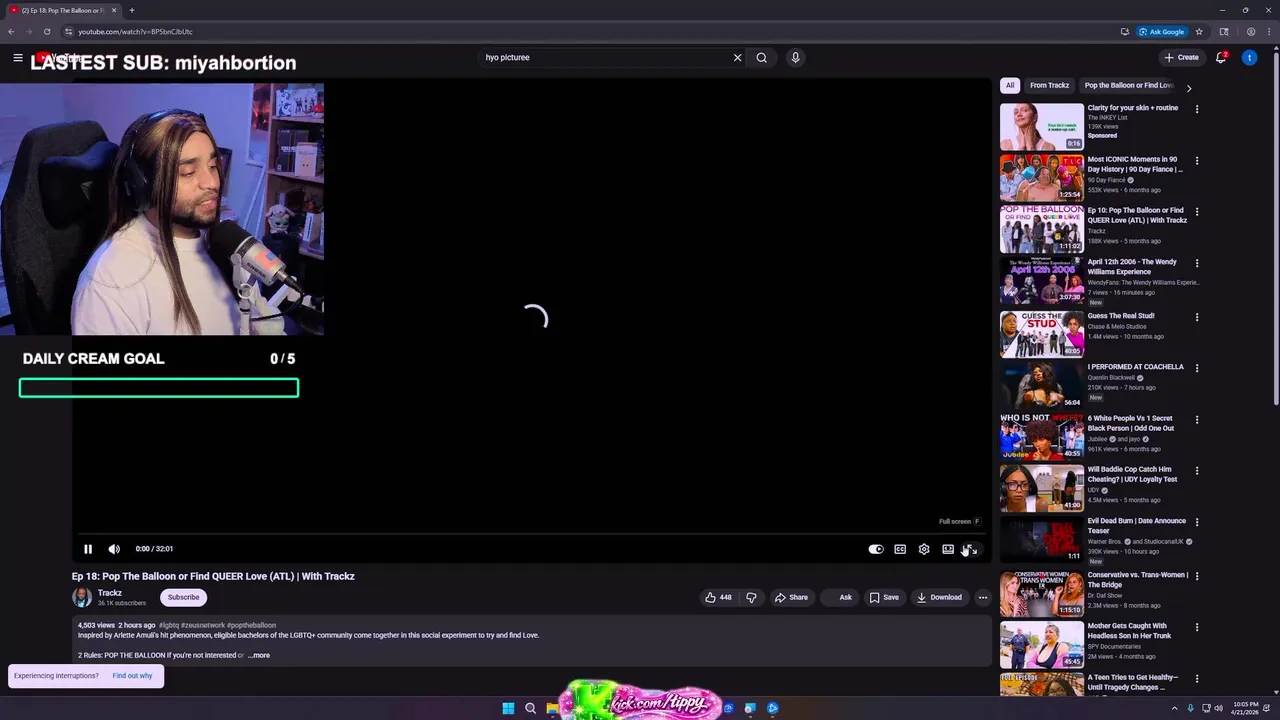The width and height of the screenshot is (1280, 720).
Task: Clear the search box with X
Action: pos(738,58)
